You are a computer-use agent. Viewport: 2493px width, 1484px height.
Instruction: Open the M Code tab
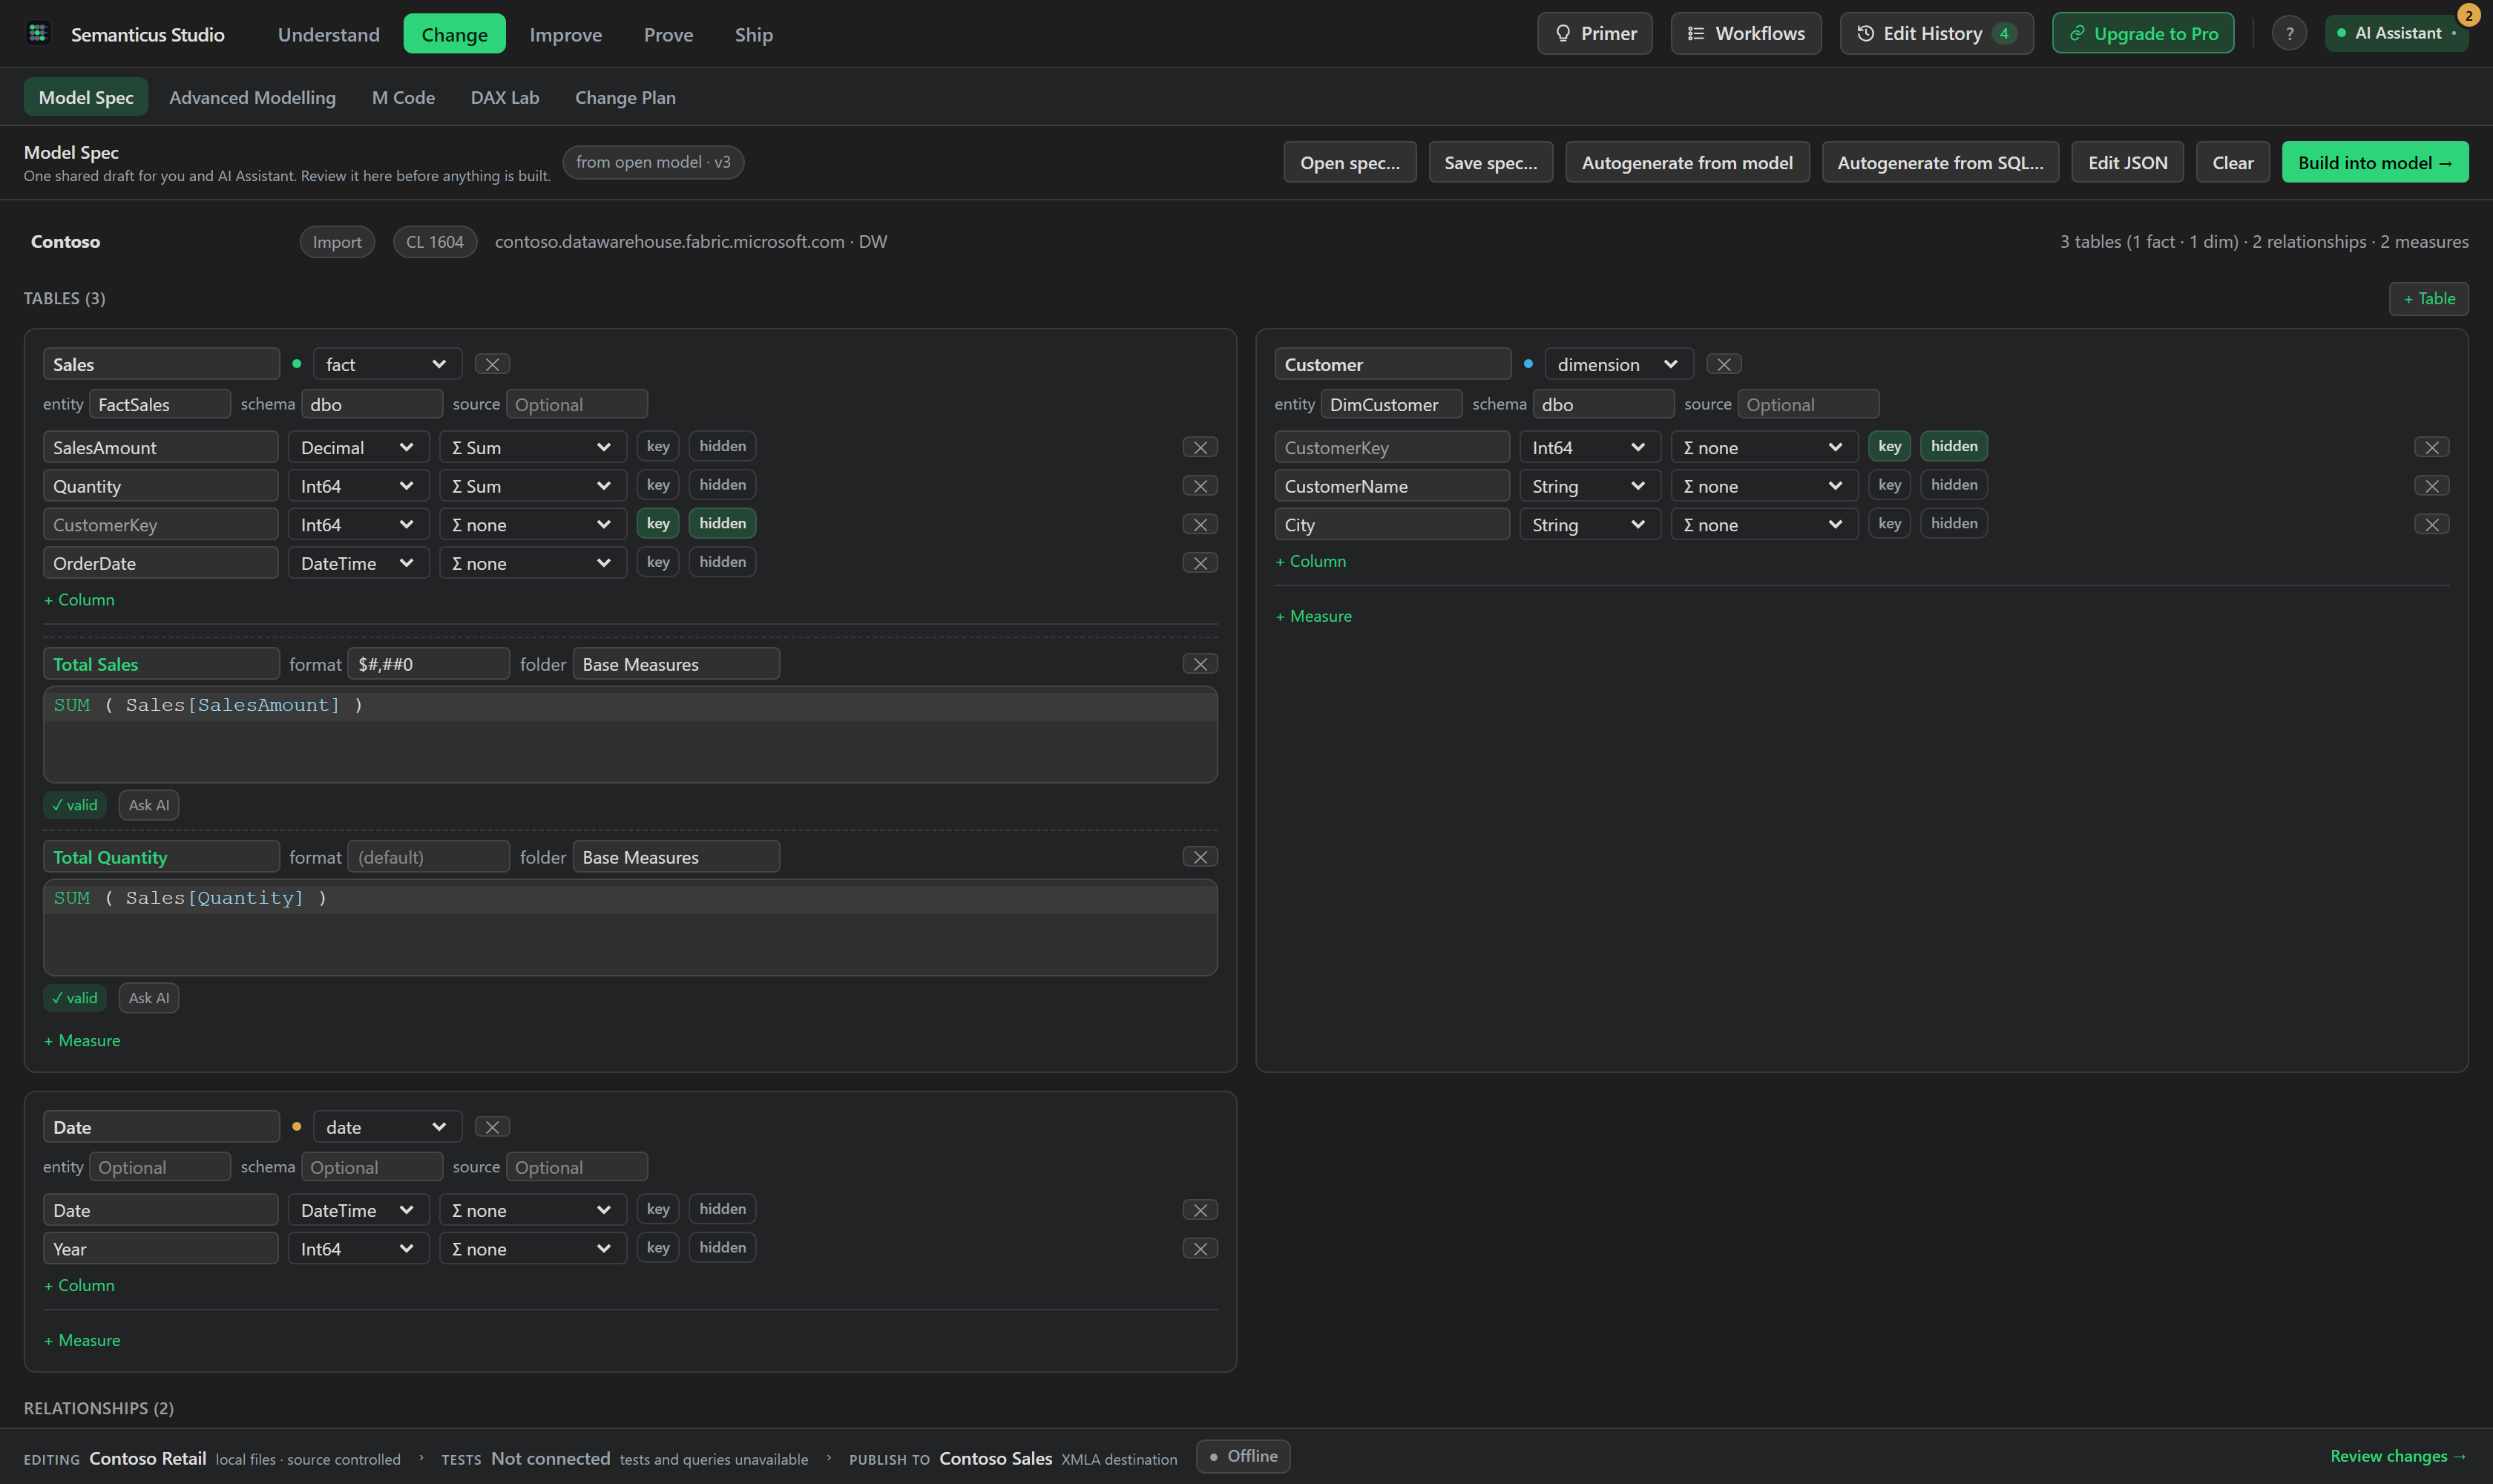click(403, 97)
